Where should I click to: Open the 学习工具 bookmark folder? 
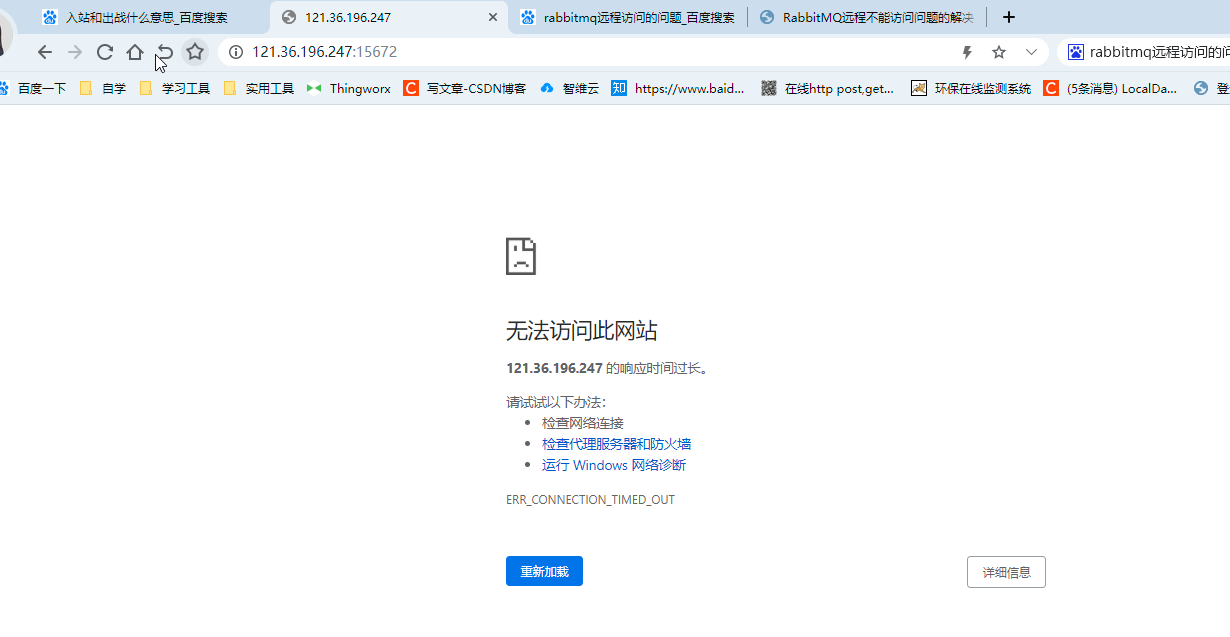click(x=175, y=88)
